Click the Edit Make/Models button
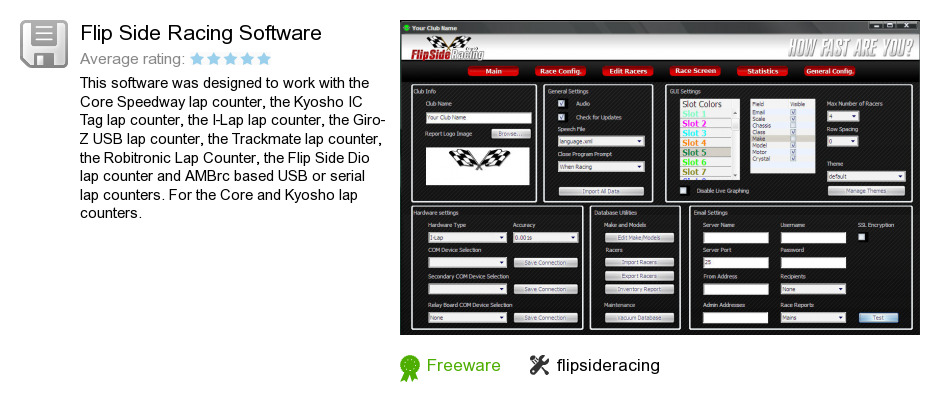The image size is (940, 412). click(639, 237)
